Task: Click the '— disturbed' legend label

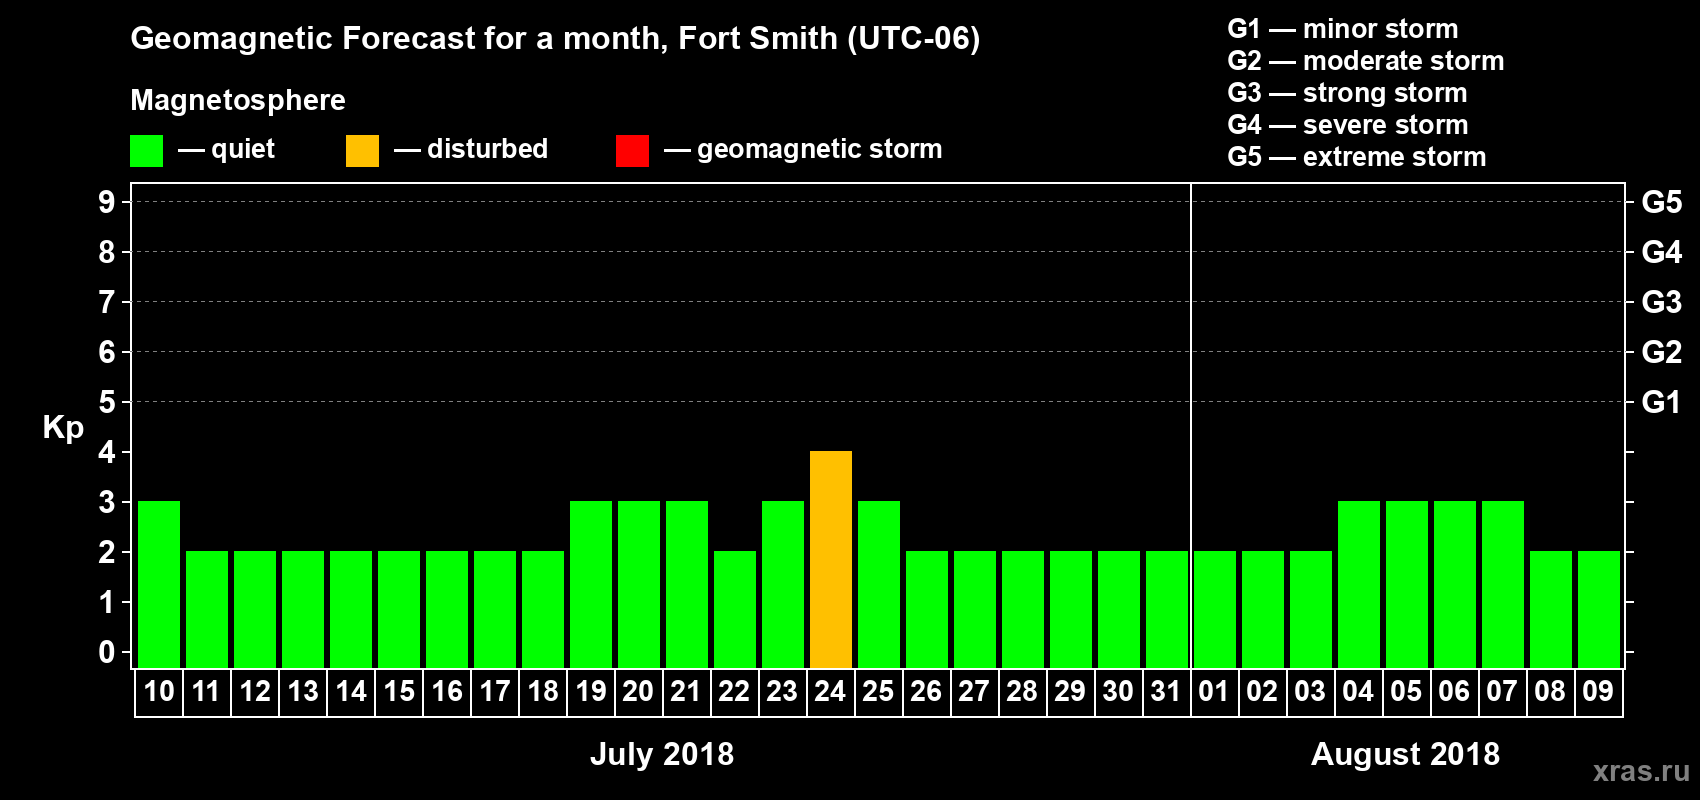Action: point(471,149)
